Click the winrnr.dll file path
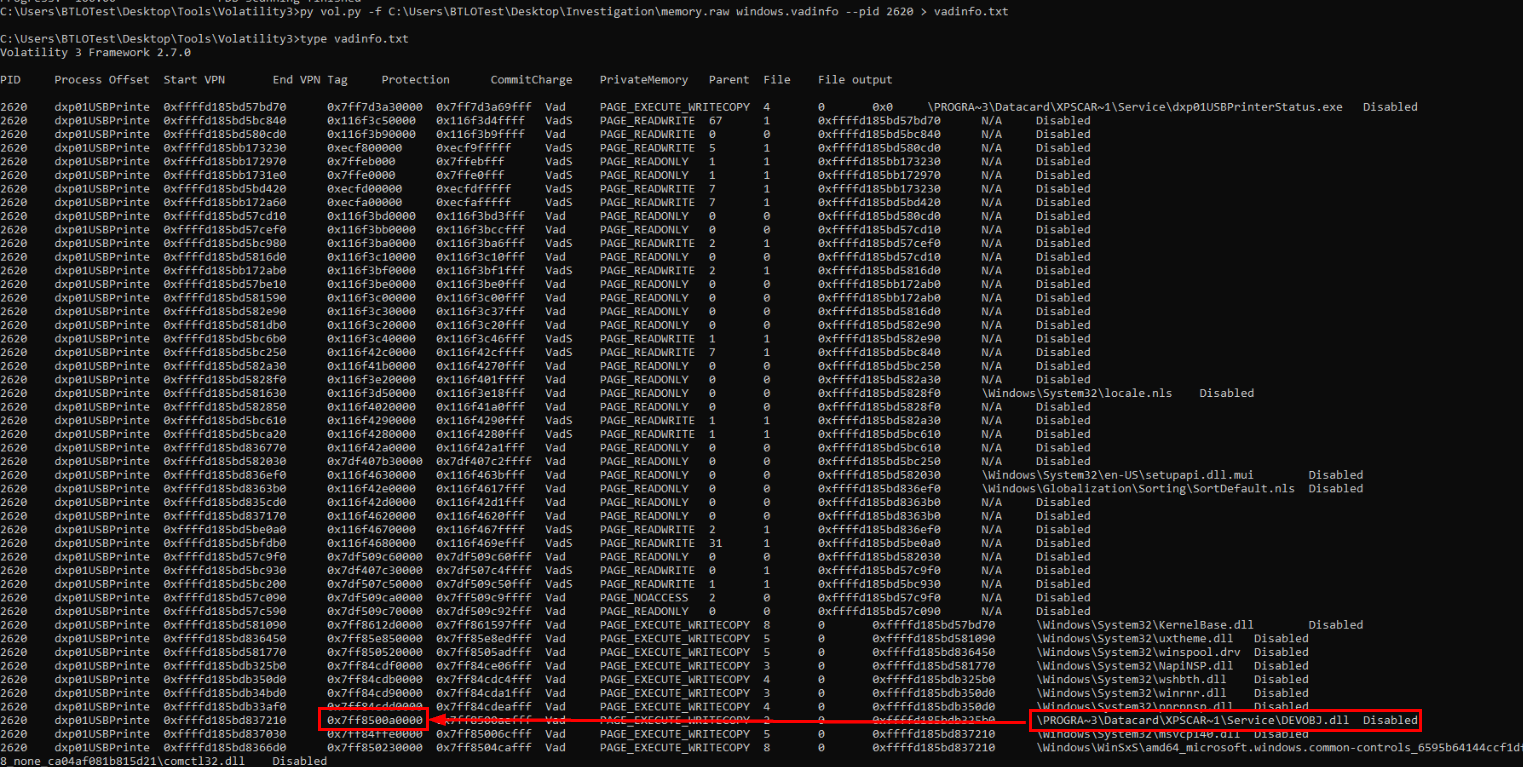The image size is (1523, 767). click(1131, 693)
